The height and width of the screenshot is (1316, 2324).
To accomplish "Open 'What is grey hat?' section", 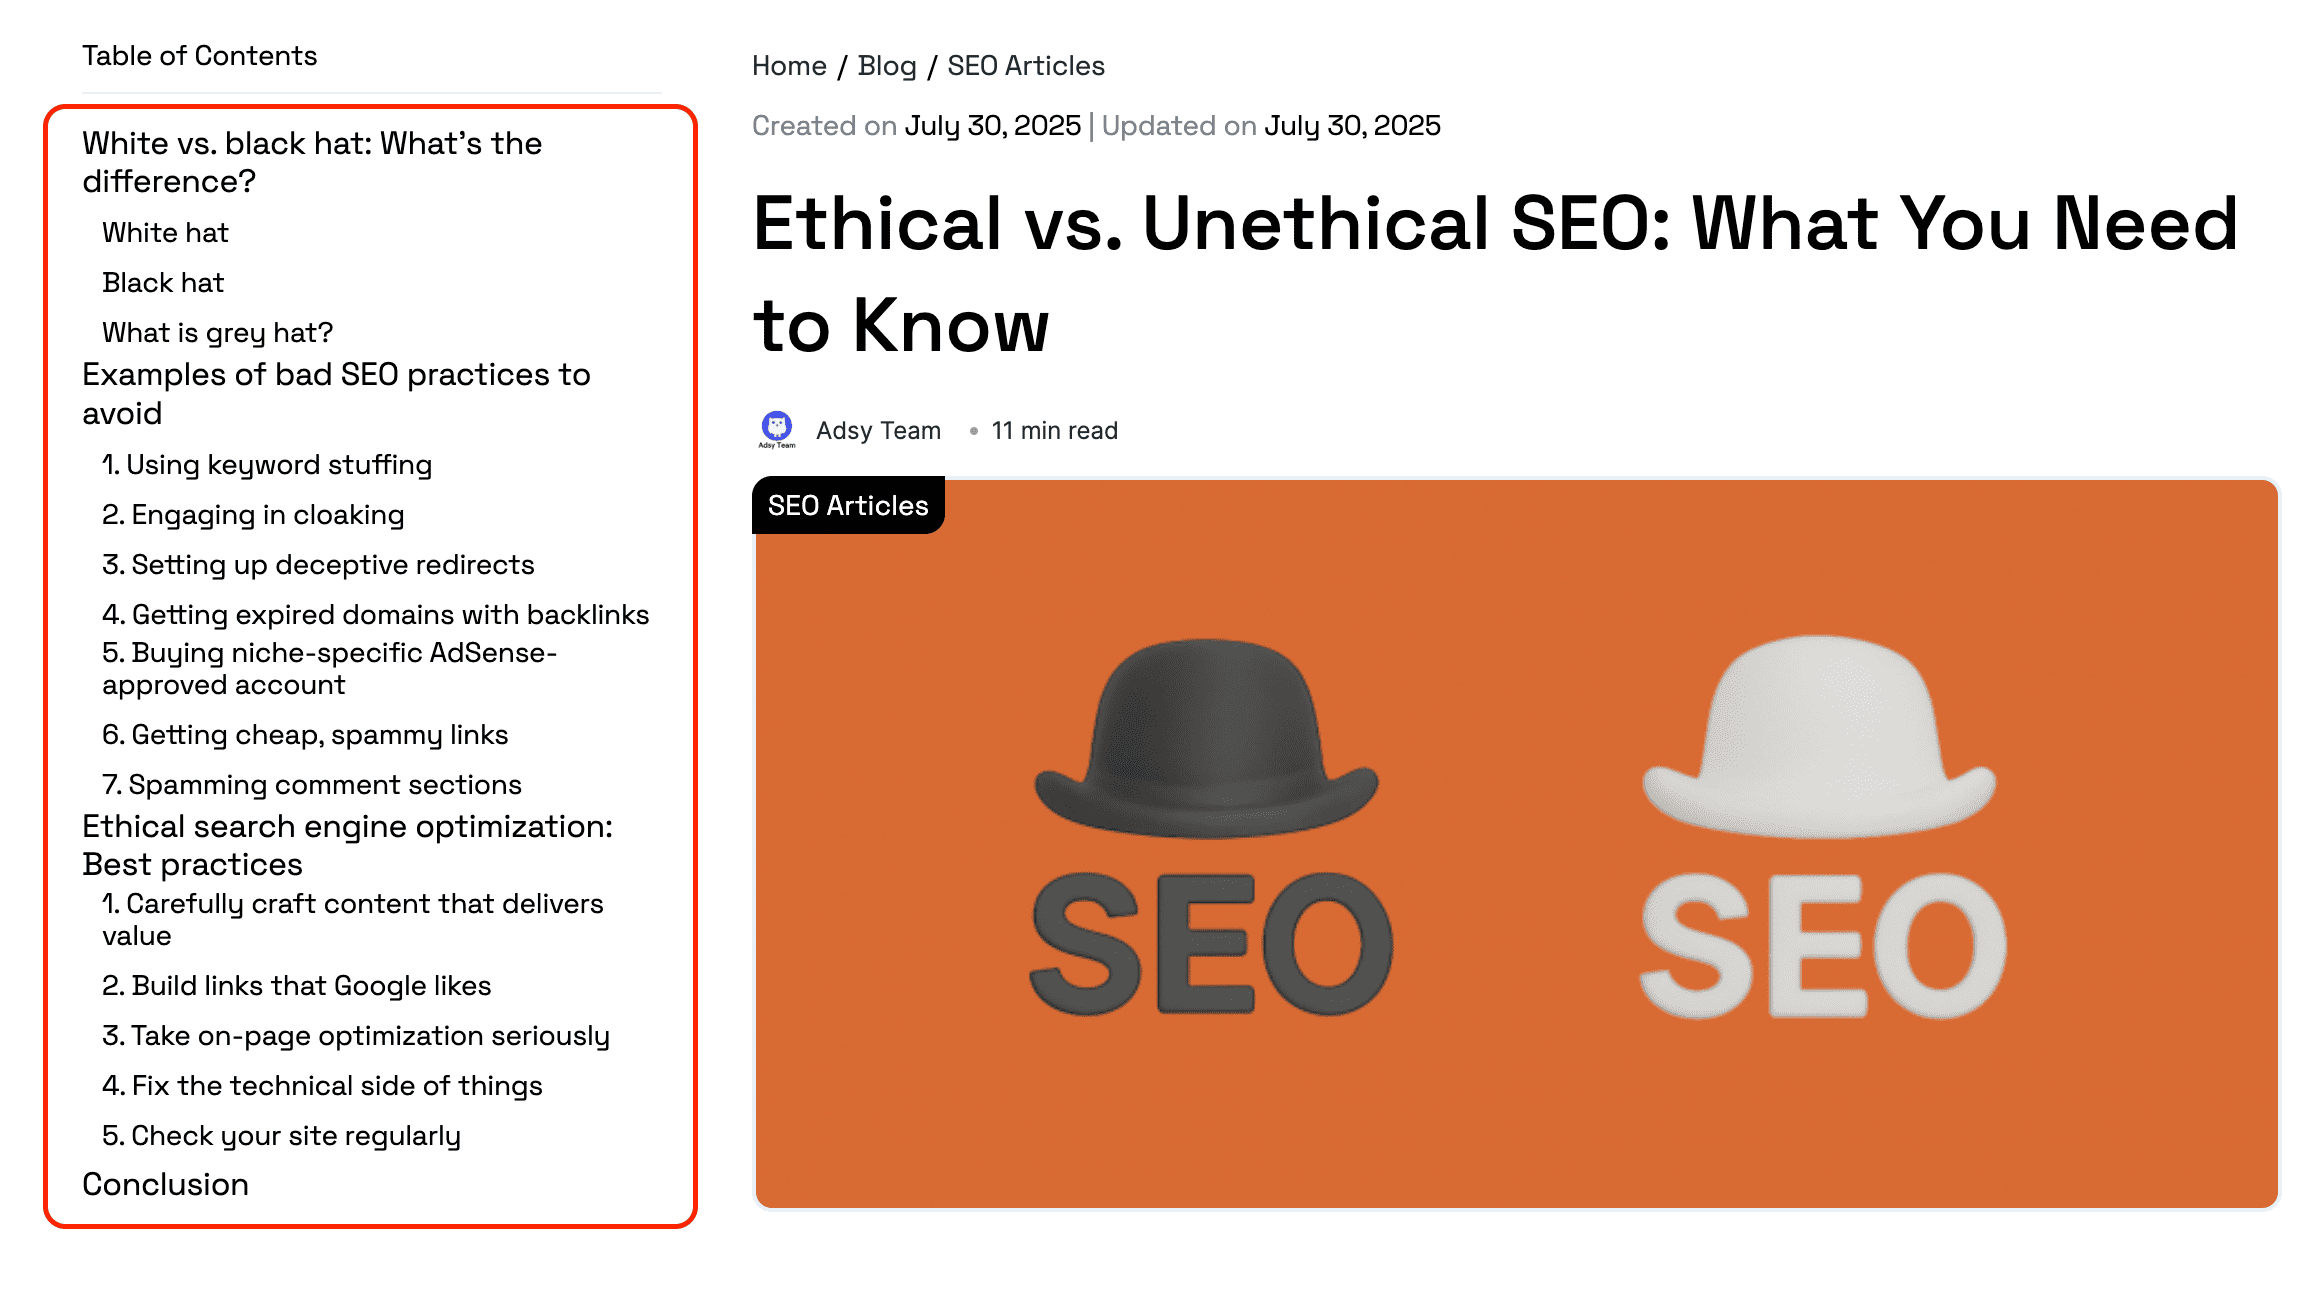I will [x=217, y=333].
